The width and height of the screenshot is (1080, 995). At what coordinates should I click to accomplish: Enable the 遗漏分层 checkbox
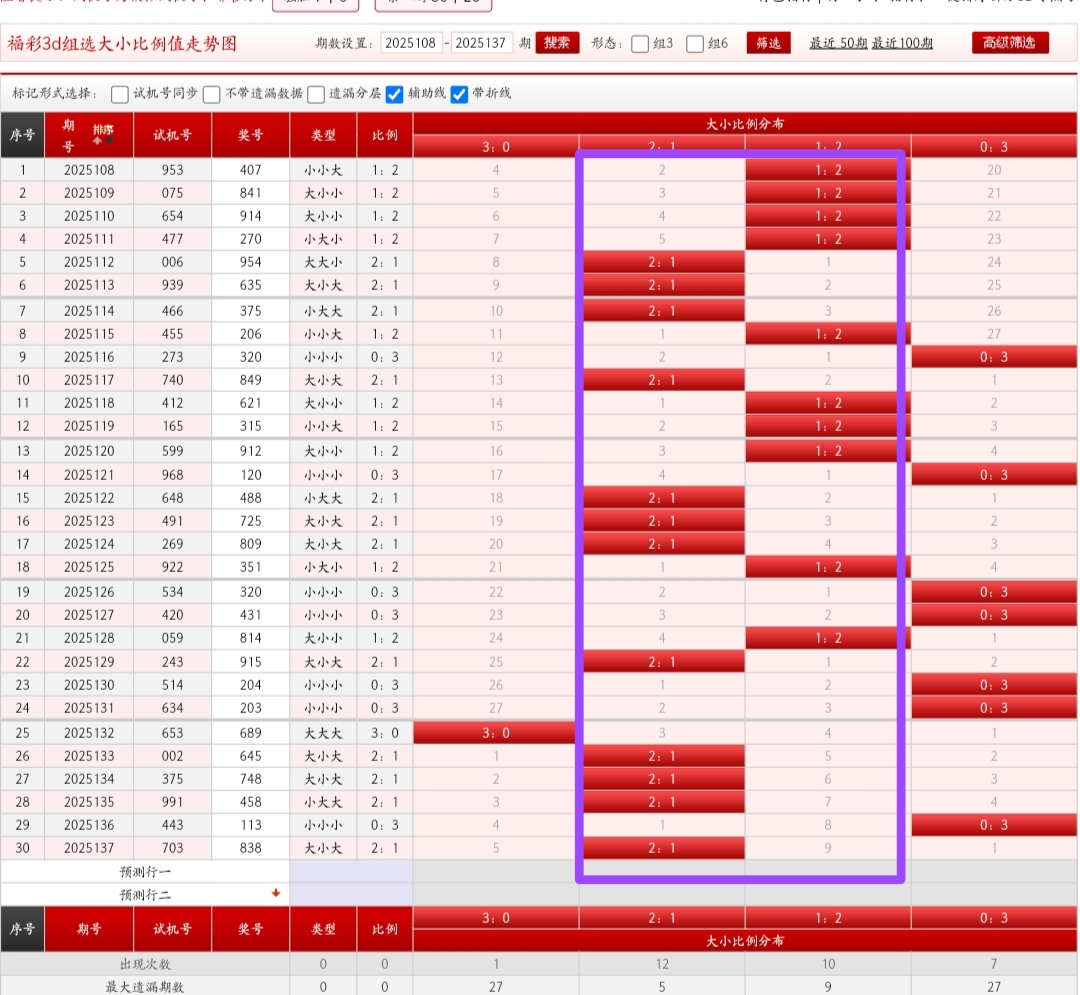[316, 94]
